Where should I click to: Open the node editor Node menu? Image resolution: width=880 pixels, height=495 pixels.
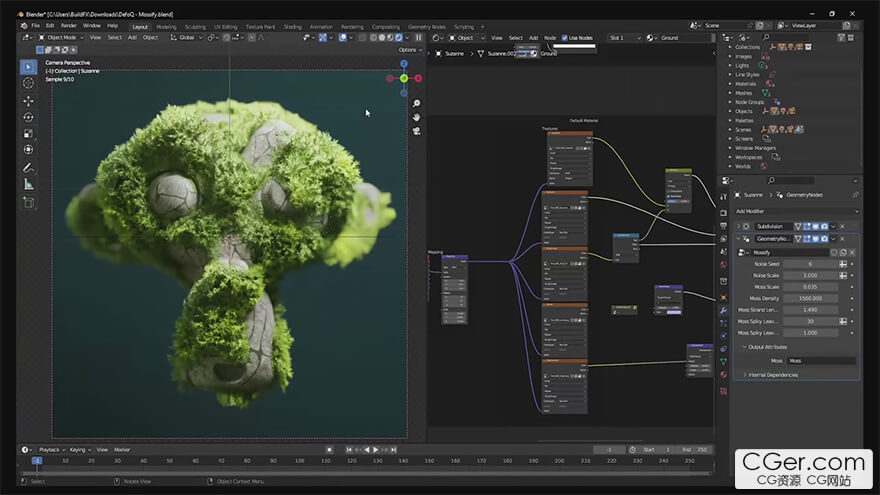click(x=550, y=38)
